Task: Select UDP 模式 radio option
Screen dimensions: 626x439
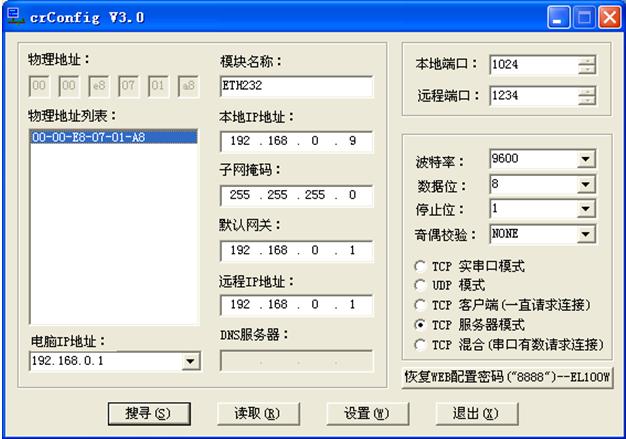Action: coord(419,286)
